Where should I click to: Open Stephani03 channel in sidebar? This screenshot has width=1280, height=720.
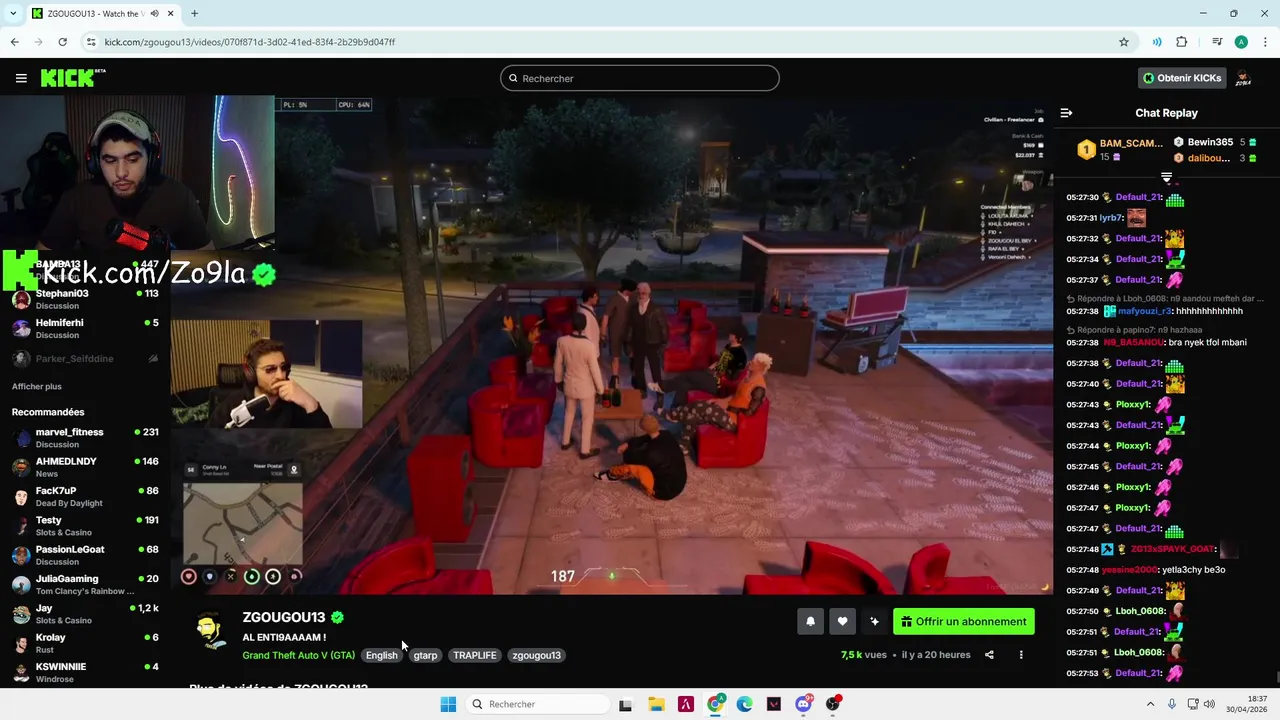tap(85, 299)
